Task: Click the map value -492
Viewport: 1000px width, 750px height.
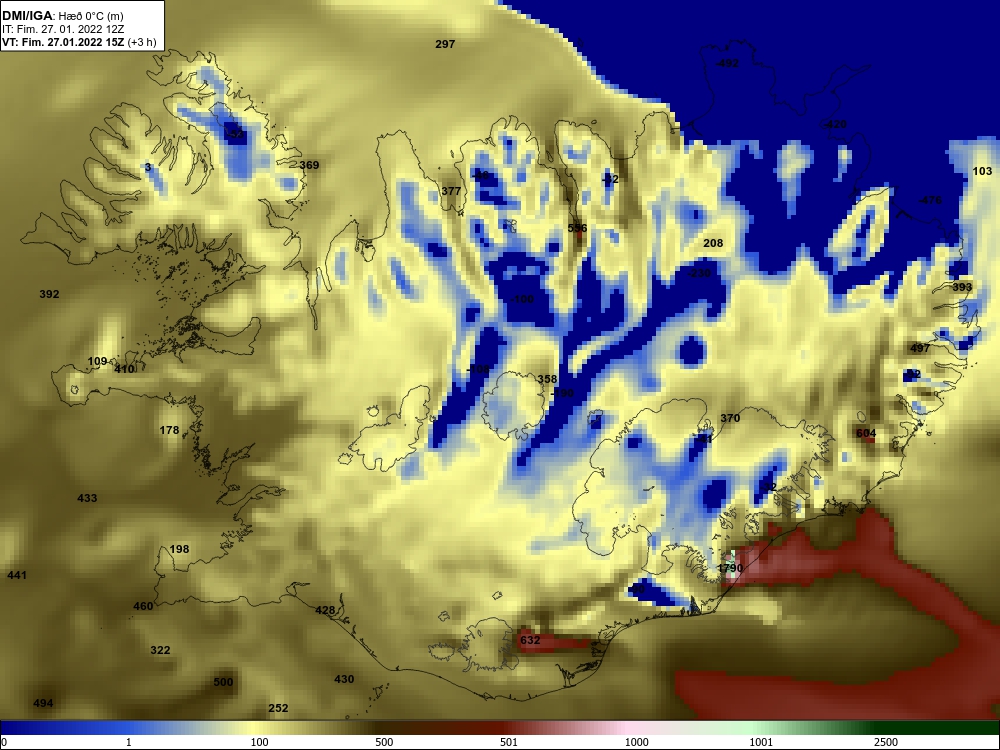Action: [x=727, y=63]
